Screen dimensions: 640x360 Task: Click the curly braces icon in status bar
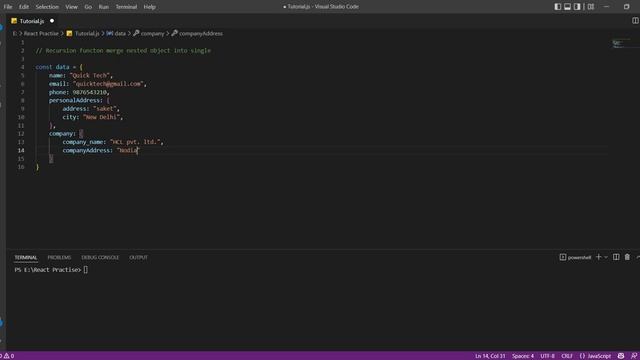pos(582,356)
